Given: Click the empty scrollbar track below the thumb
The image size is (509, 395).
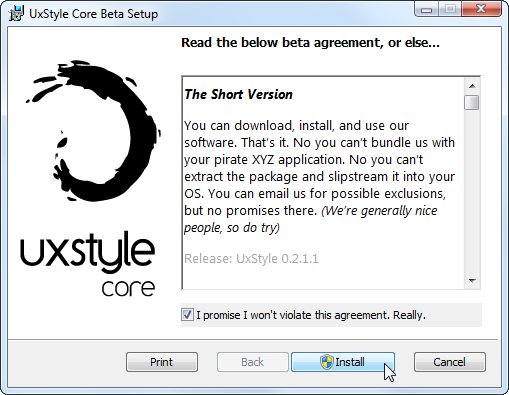Looking at the screenshot, I should [472, 192].
